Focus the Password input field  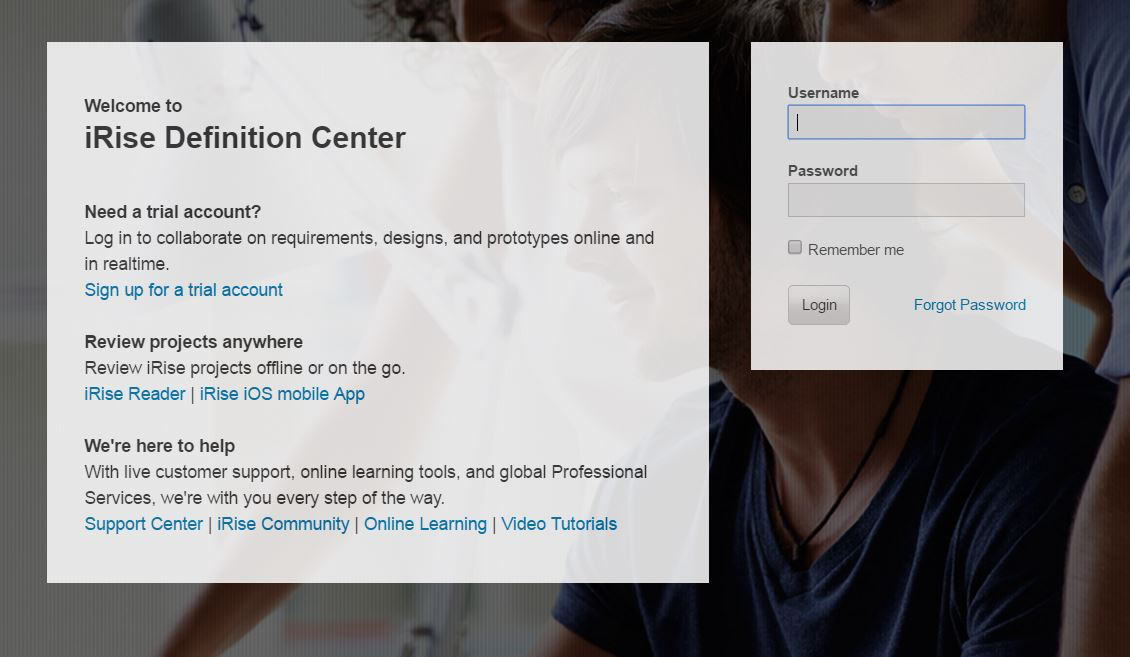[x=906, y=200]
